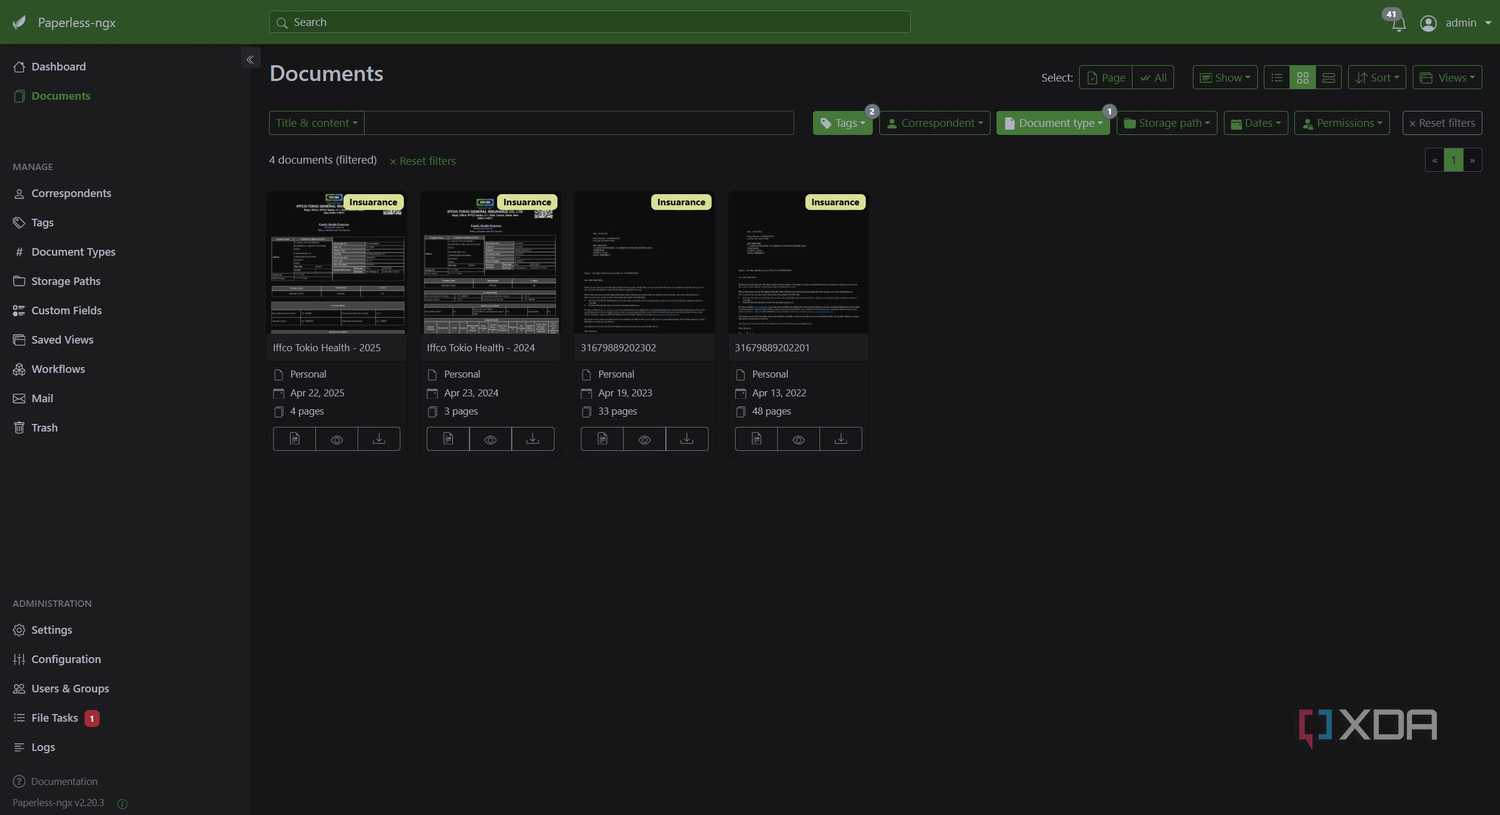The width and height of the screenshot is (1500, 815).
Task: Switch to small cards grid view
Action: pos(1303,78)
